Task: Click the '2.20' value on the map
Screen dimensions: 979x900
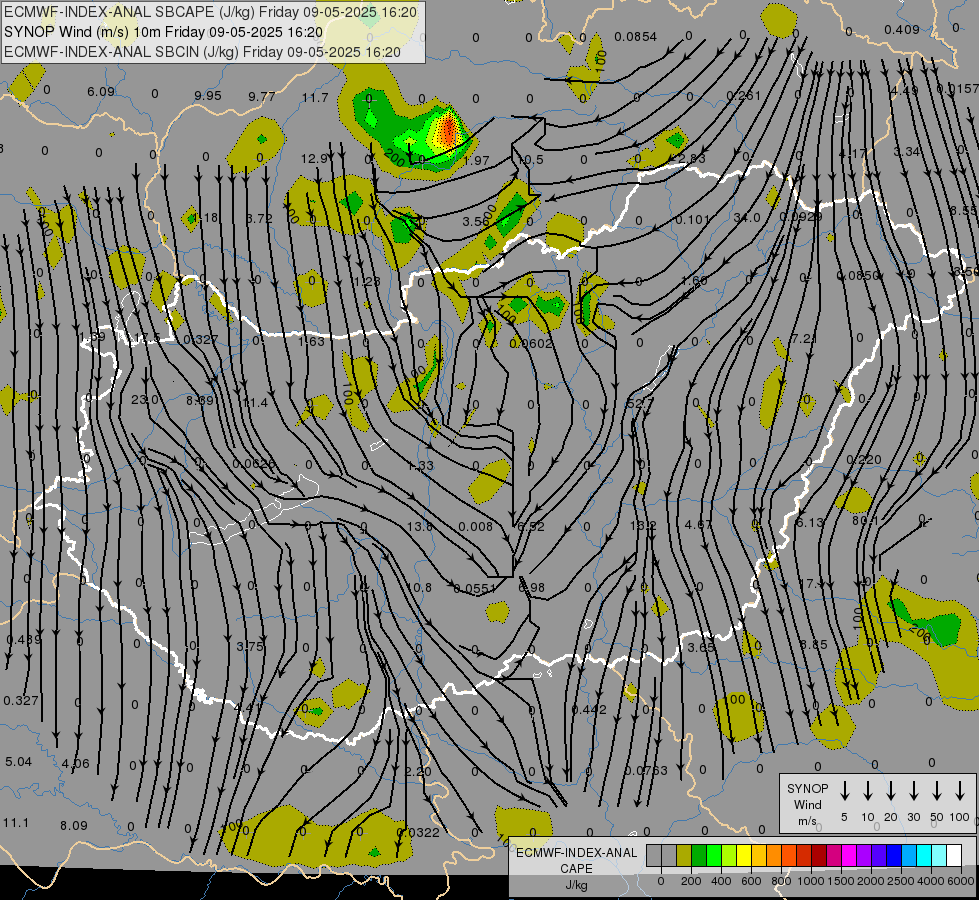Action: pyautogui.click(x=418, y=771)
